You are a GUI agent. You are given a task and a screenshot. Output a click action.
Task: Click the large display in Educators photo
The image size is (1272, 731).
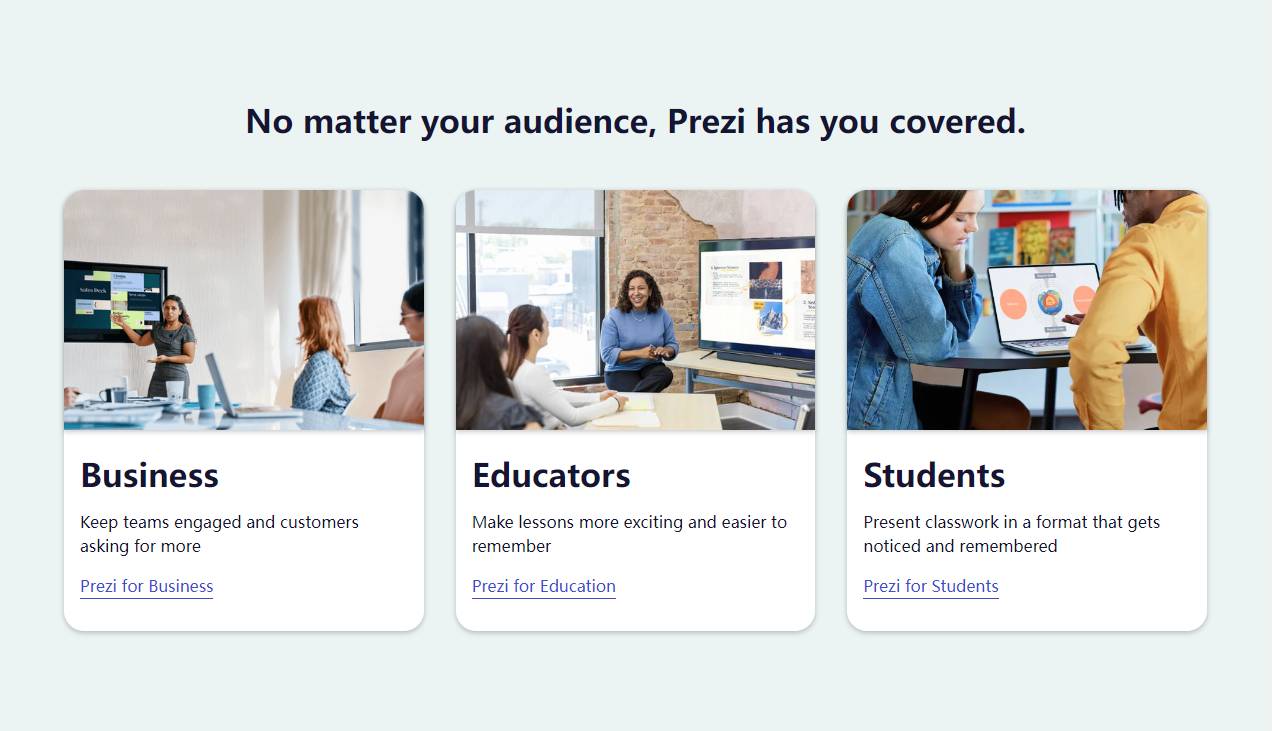(x=757, y=297)
